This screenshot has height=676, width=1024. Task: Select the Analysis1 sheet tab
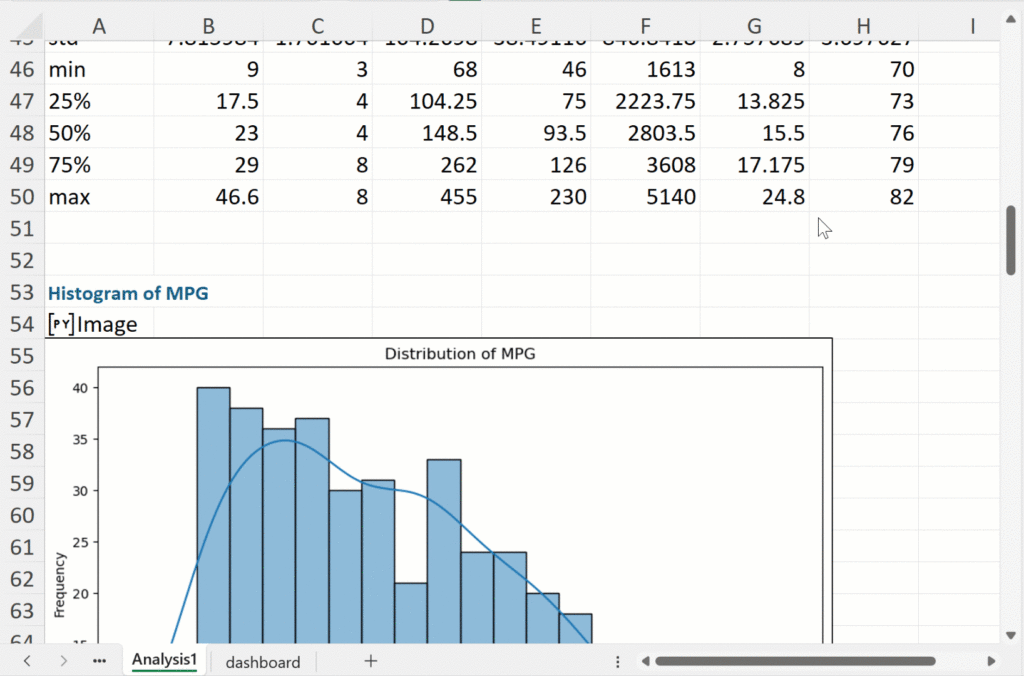coord(165,661)
